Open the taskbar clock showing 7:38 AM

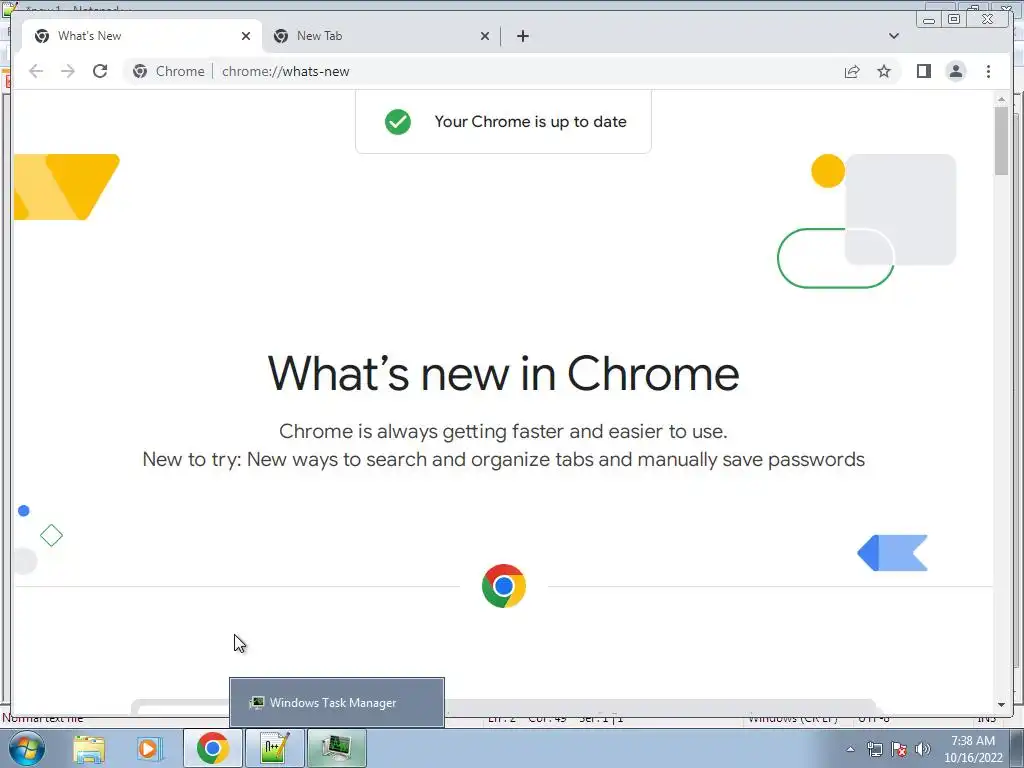click(x=972, y=748)
